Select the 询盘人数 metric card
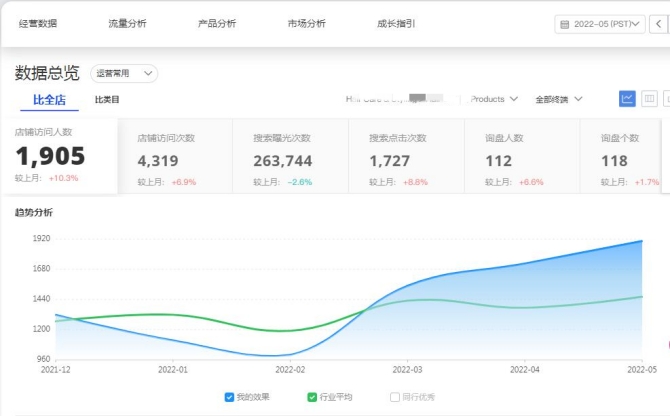 click(x=521, y=155)
